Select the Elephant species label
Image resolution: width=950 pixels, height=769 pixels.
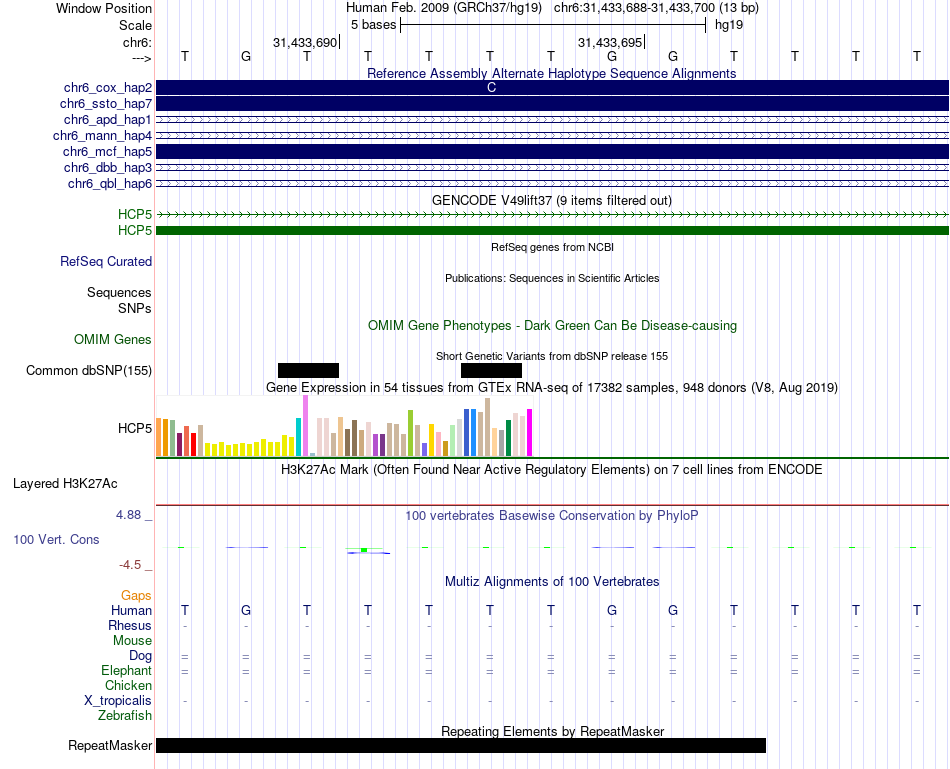(127, 670)
